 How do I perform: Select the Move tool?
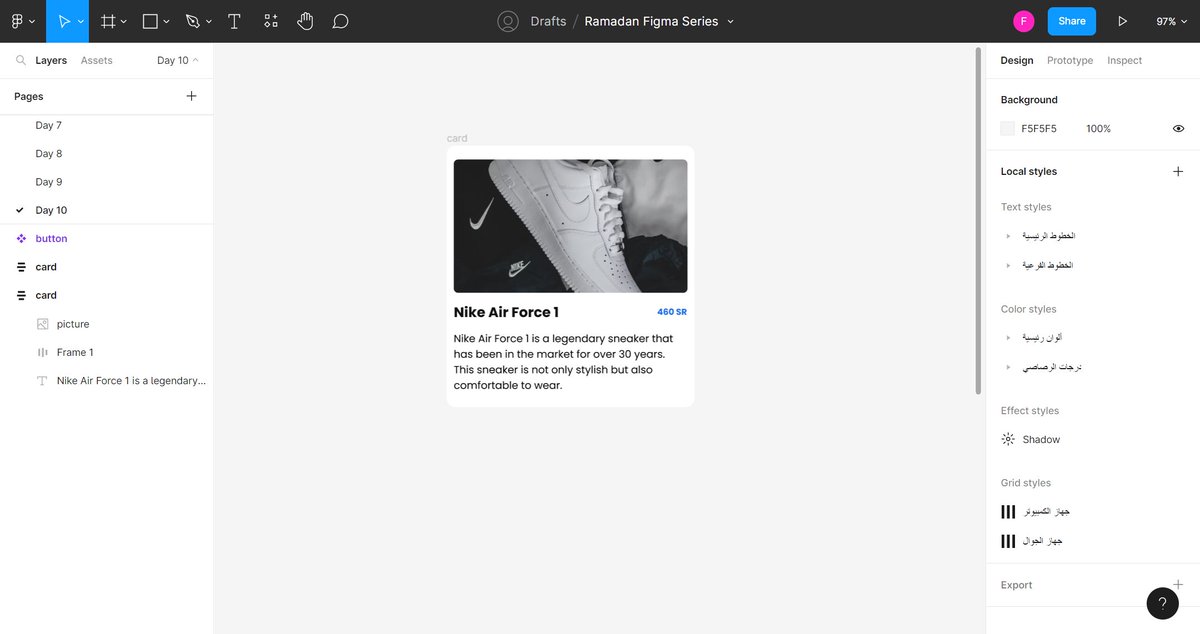(x=64, y=21)
